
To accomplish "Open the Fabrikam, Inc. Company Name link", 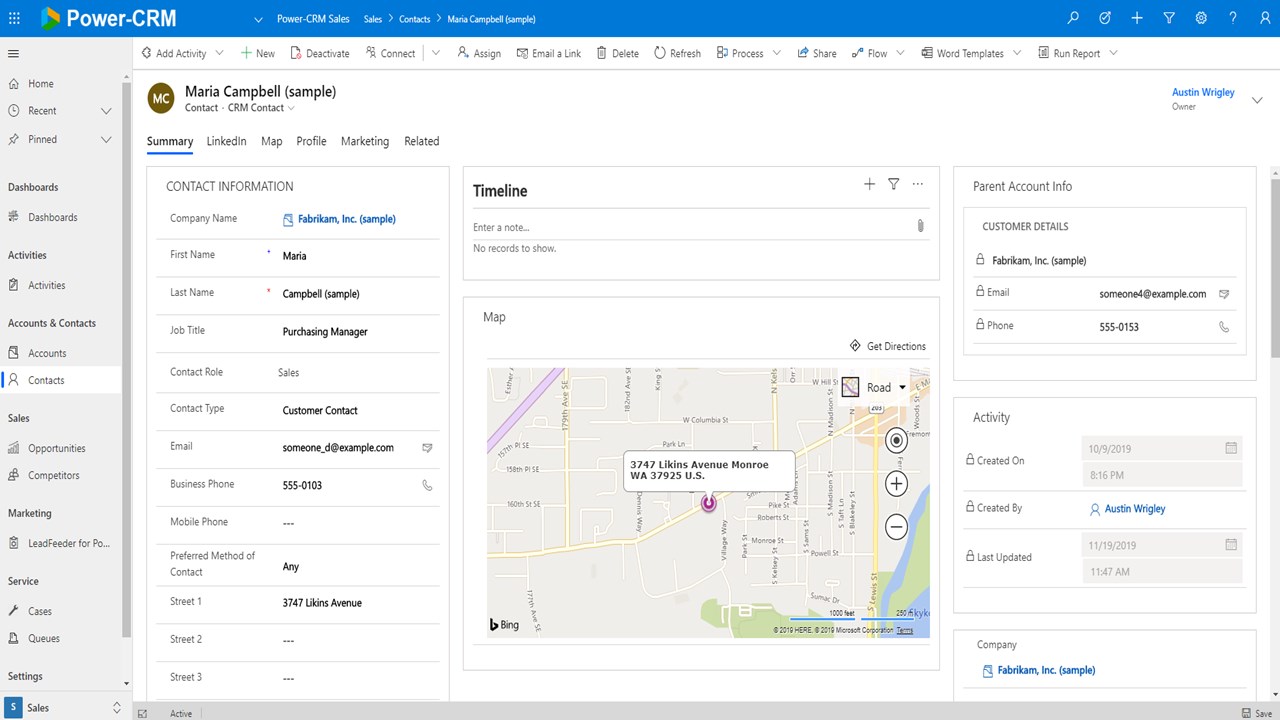I will (x=346, y=219).
